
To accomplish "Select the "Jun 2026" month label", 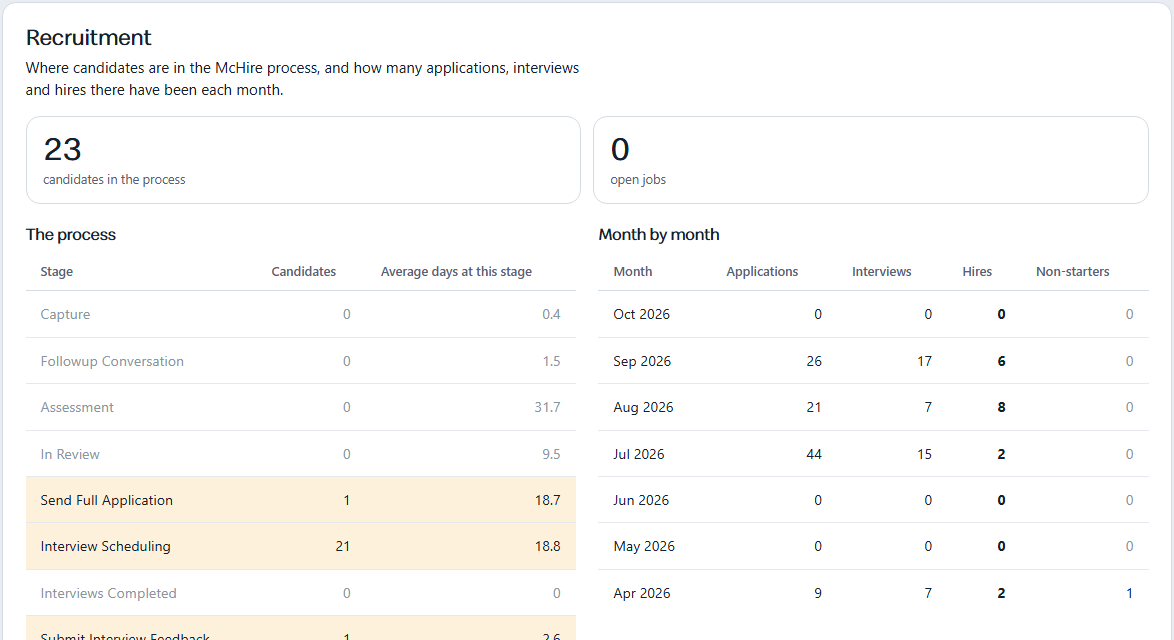I will click(641, 500).
